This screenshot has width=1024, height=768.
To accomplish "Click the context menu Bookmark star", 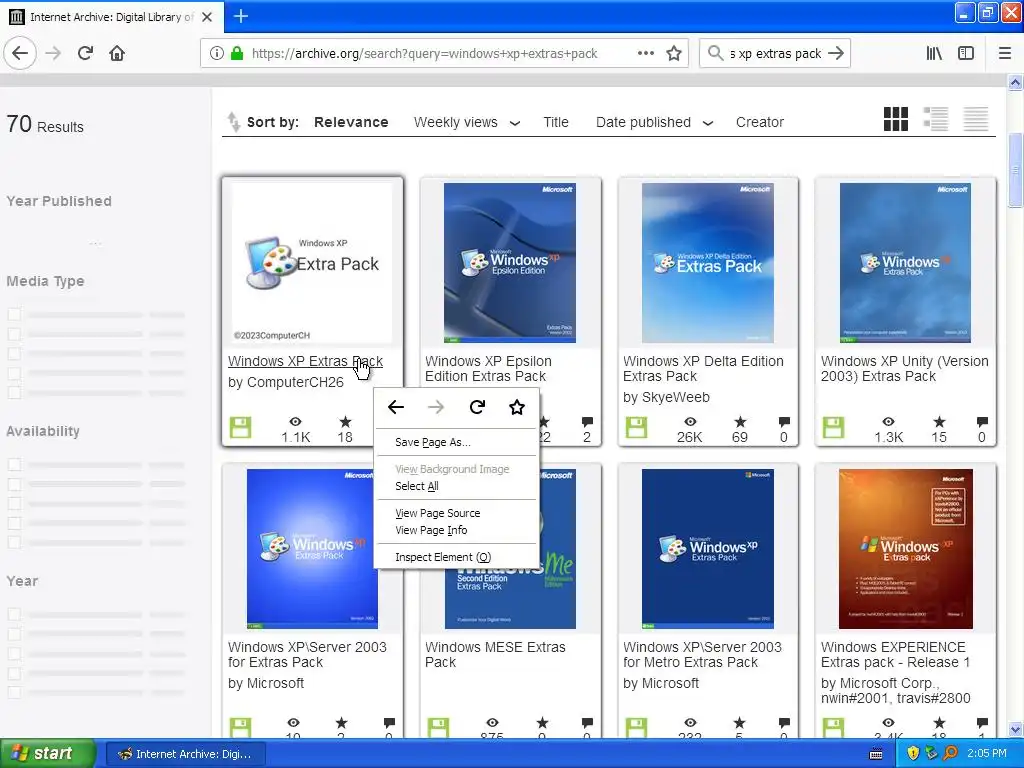I will [x=517, y=408].
